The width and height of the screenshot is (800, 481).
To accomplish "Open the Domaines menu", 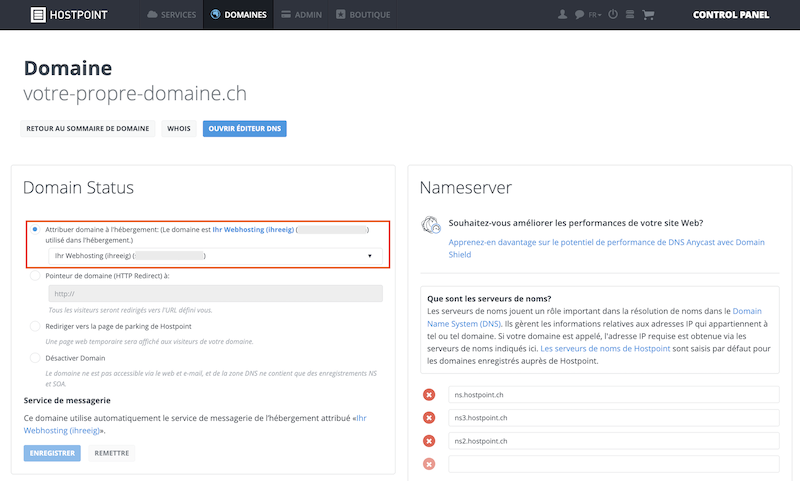I will click(238, 15).
